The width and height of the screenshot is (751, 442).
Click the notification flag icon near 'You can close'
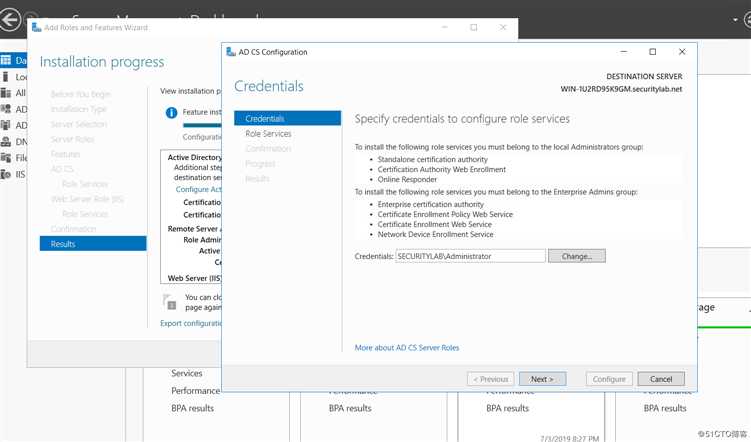click(x=170, y=302)
